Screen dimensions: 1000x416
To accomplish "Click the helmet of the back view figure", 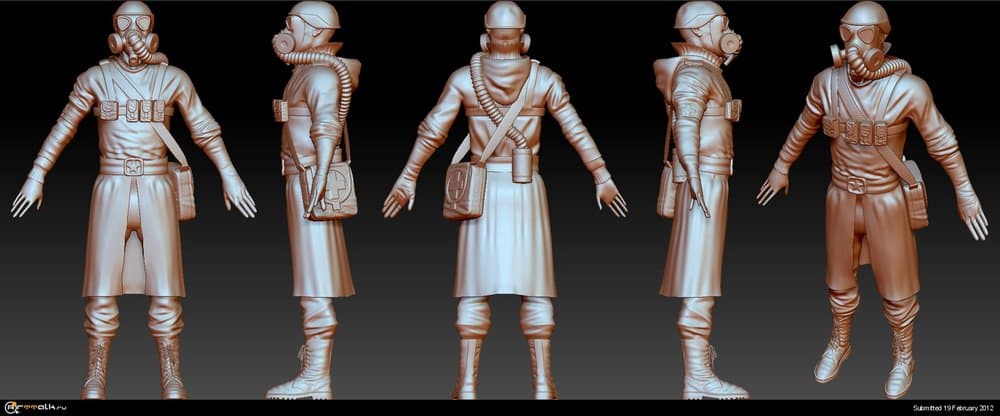I will click(505, 16).
